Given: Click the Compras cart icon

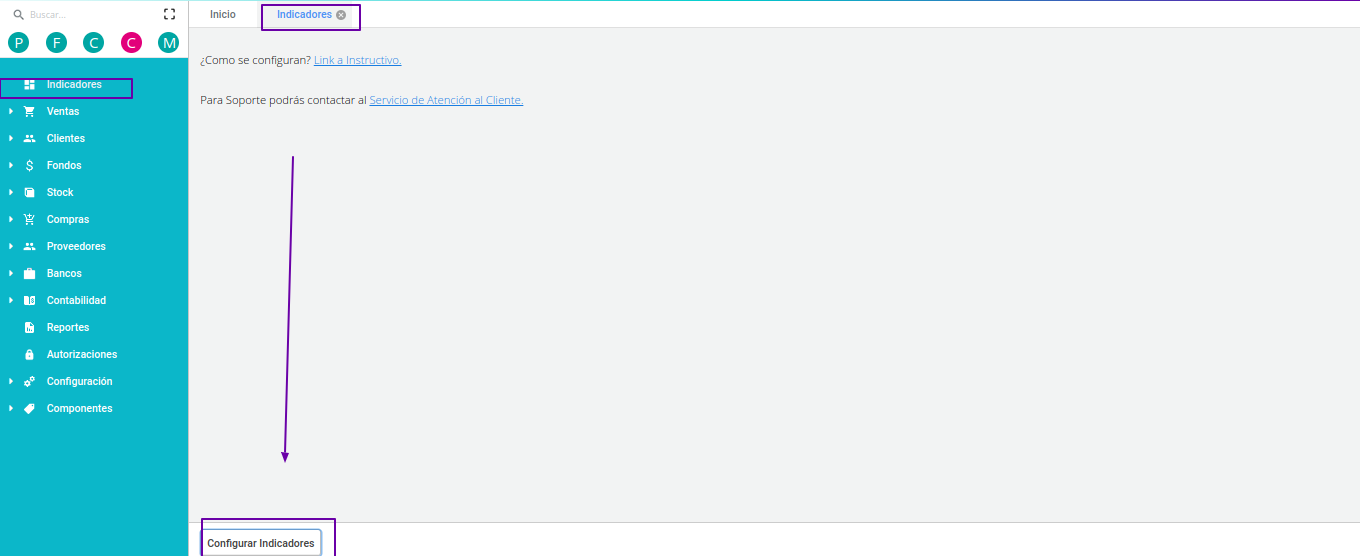Looking at the screenshot, I should click(29, 220).
